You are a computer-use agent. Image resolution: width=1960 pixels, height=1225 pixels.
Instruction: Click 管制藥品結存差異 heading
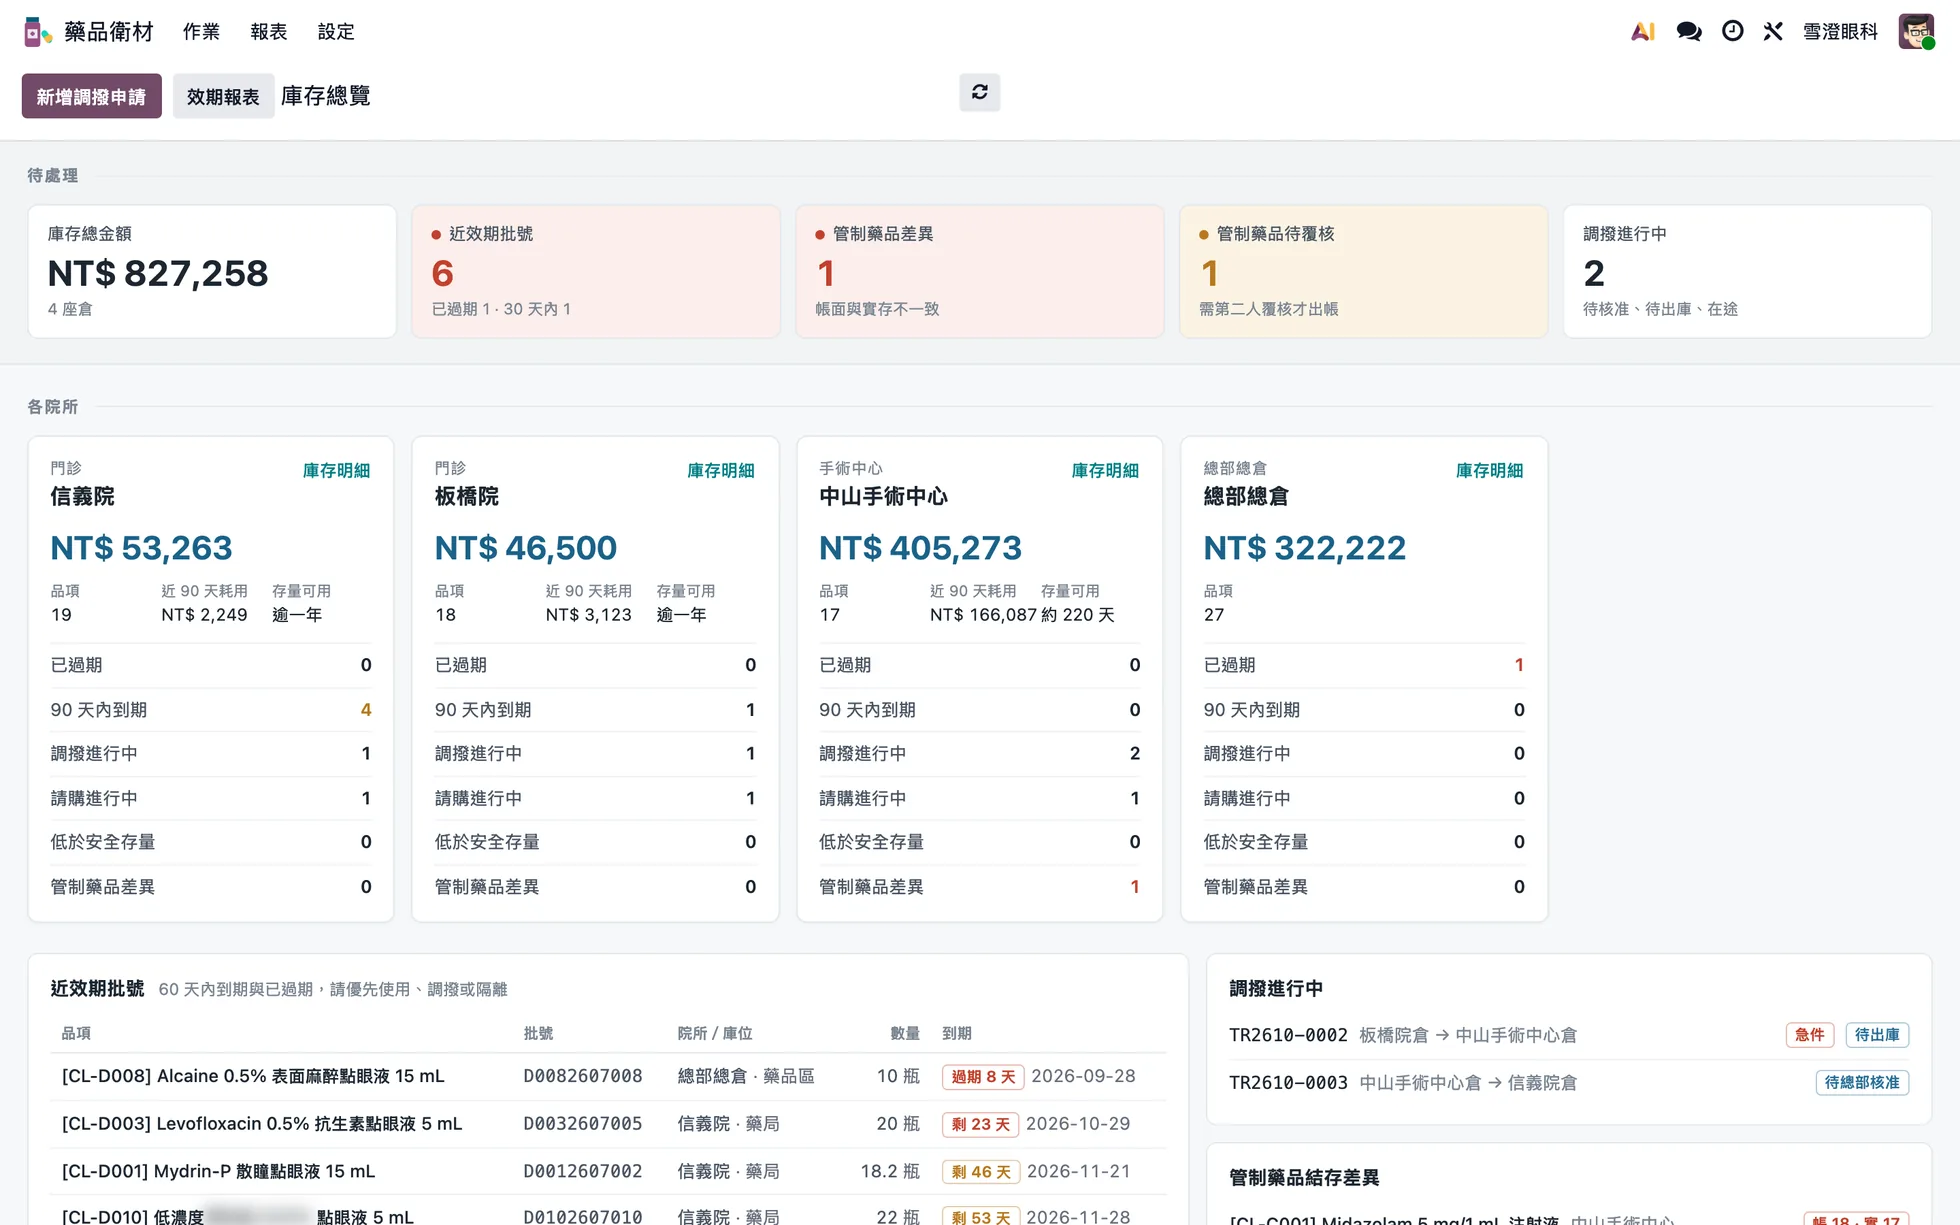tap(1304, 1178)
